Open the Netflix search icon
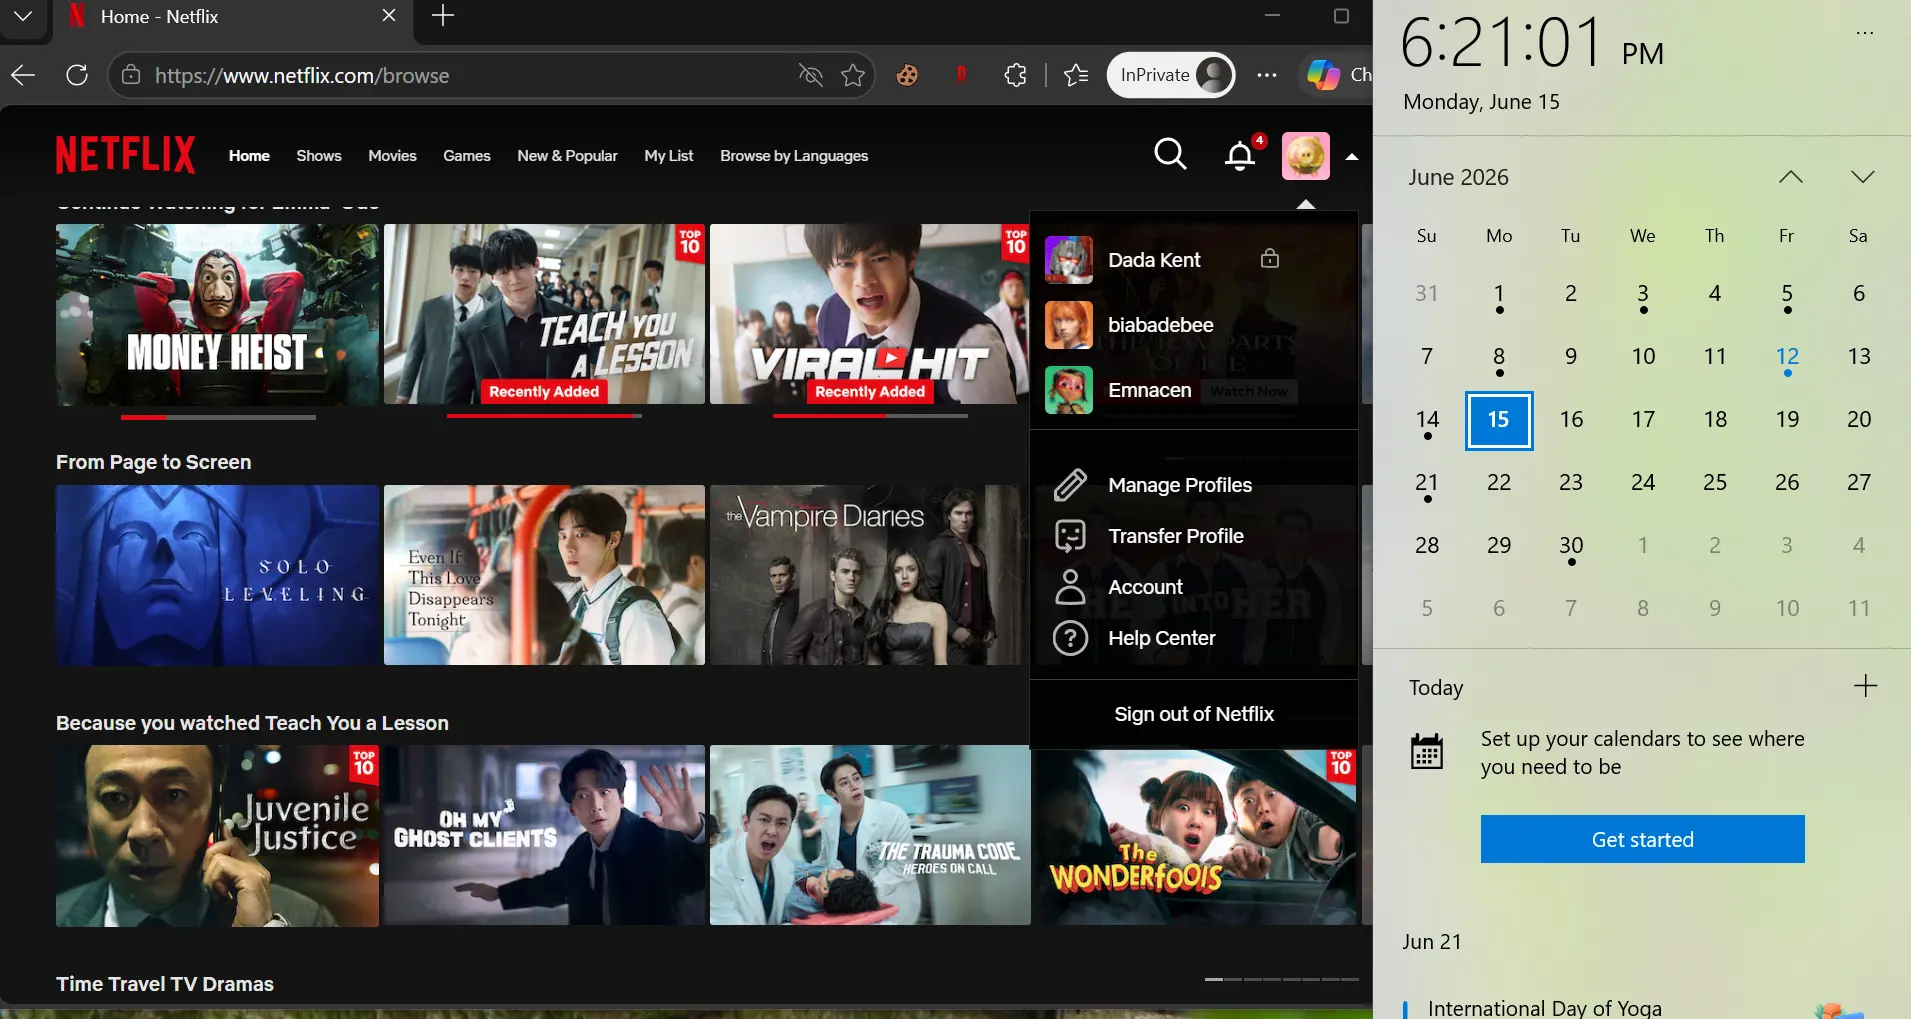1911x1019 pixels. pyautogui.click(x=1170, y=154)
